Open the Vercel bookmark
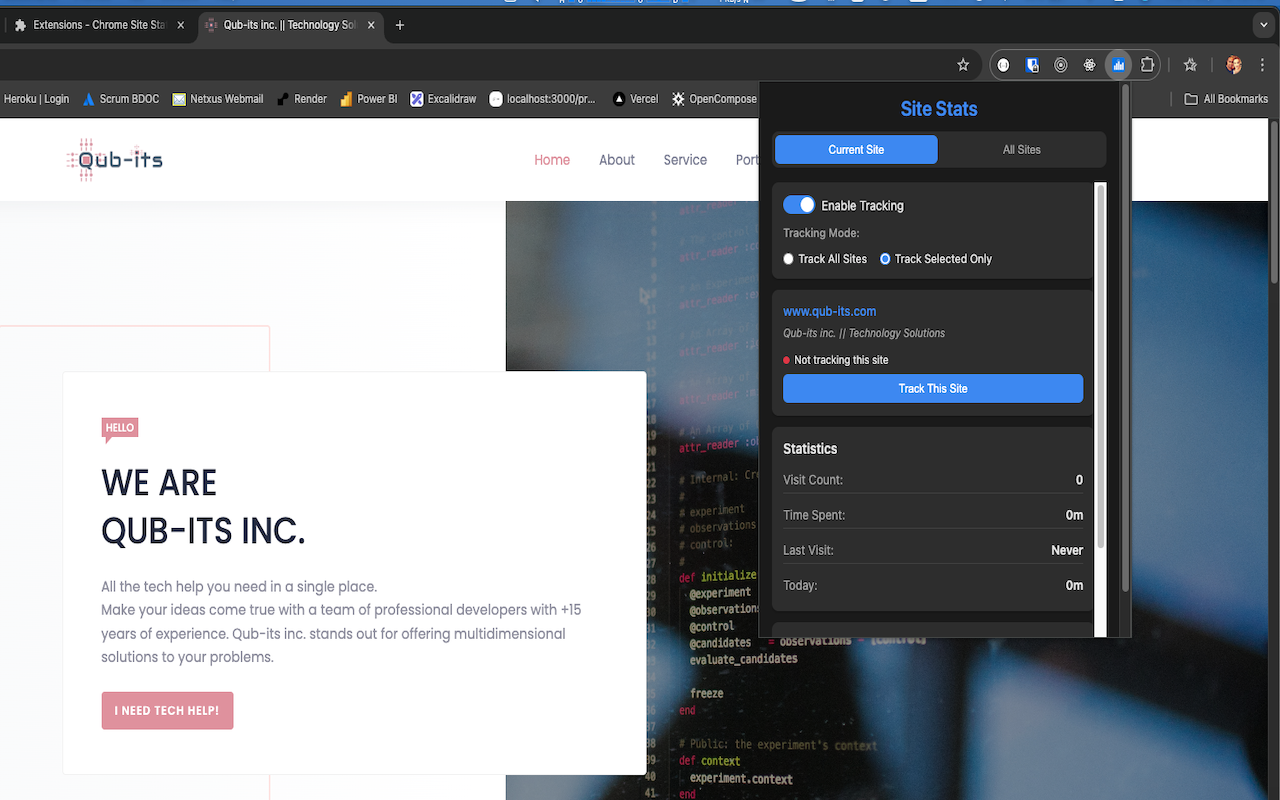The height and width of the screenshot is (800, 1280). click(635, 99)
